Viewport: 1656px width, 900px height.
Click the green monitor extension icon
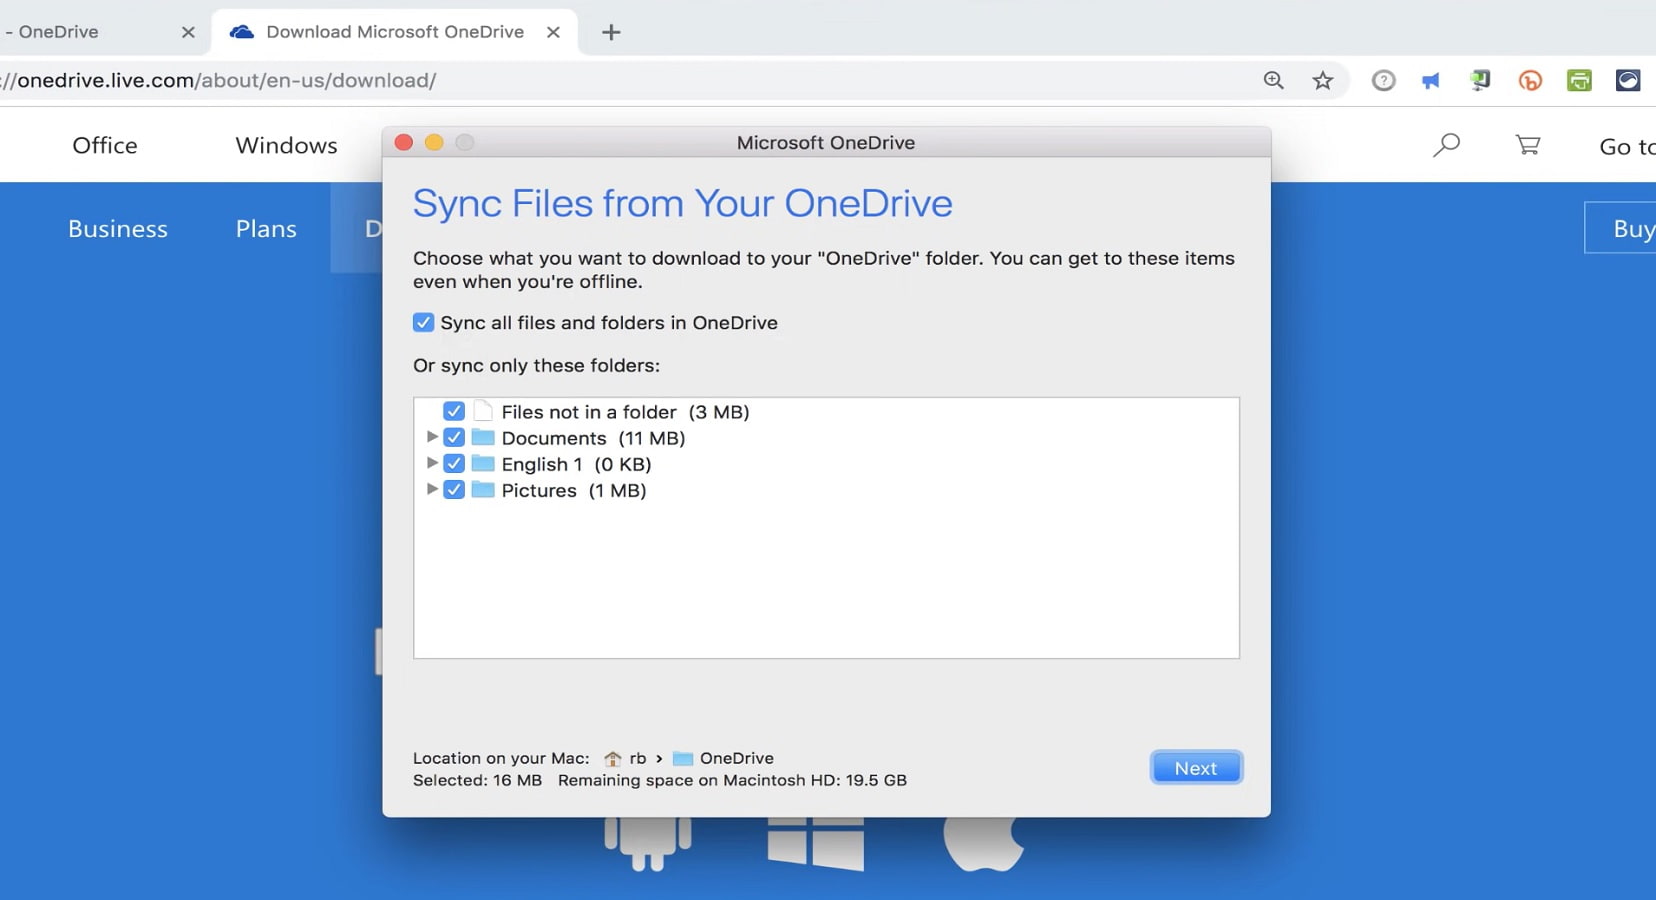[1480, 80]
